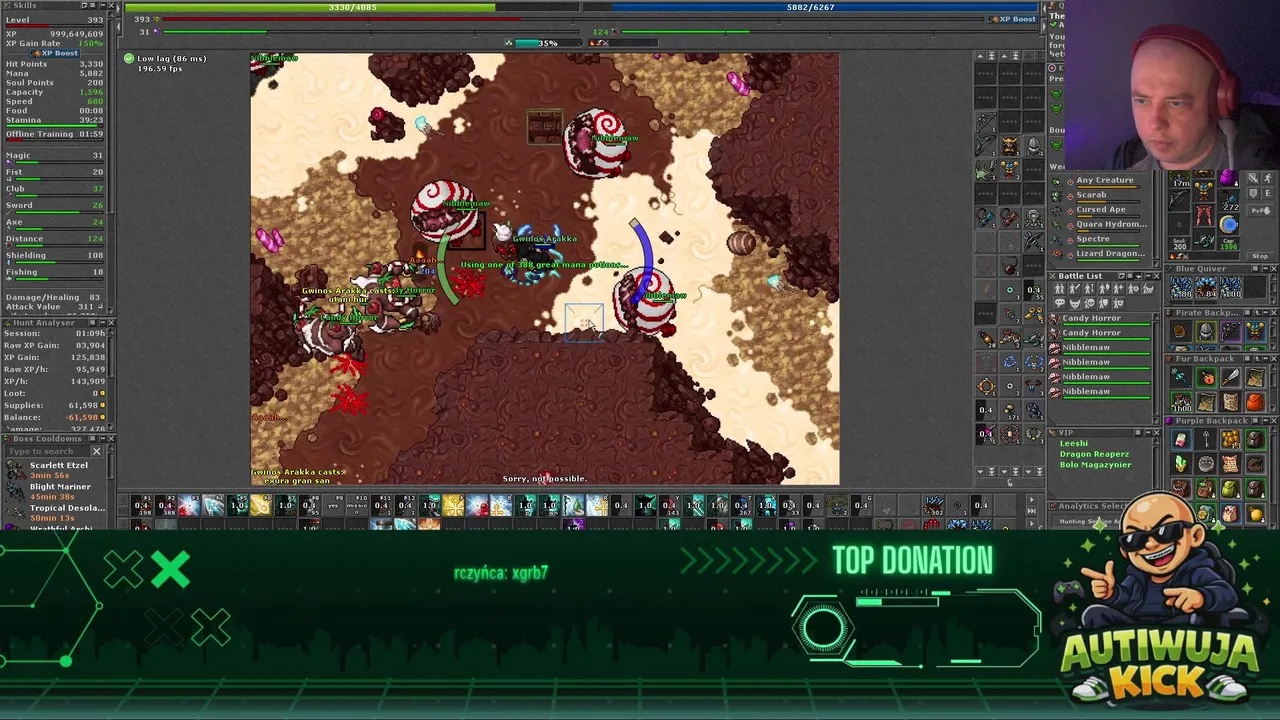Select Cursed Ape in prey tracker
The image size is (1280, 720).
[x=1099, y=211]
